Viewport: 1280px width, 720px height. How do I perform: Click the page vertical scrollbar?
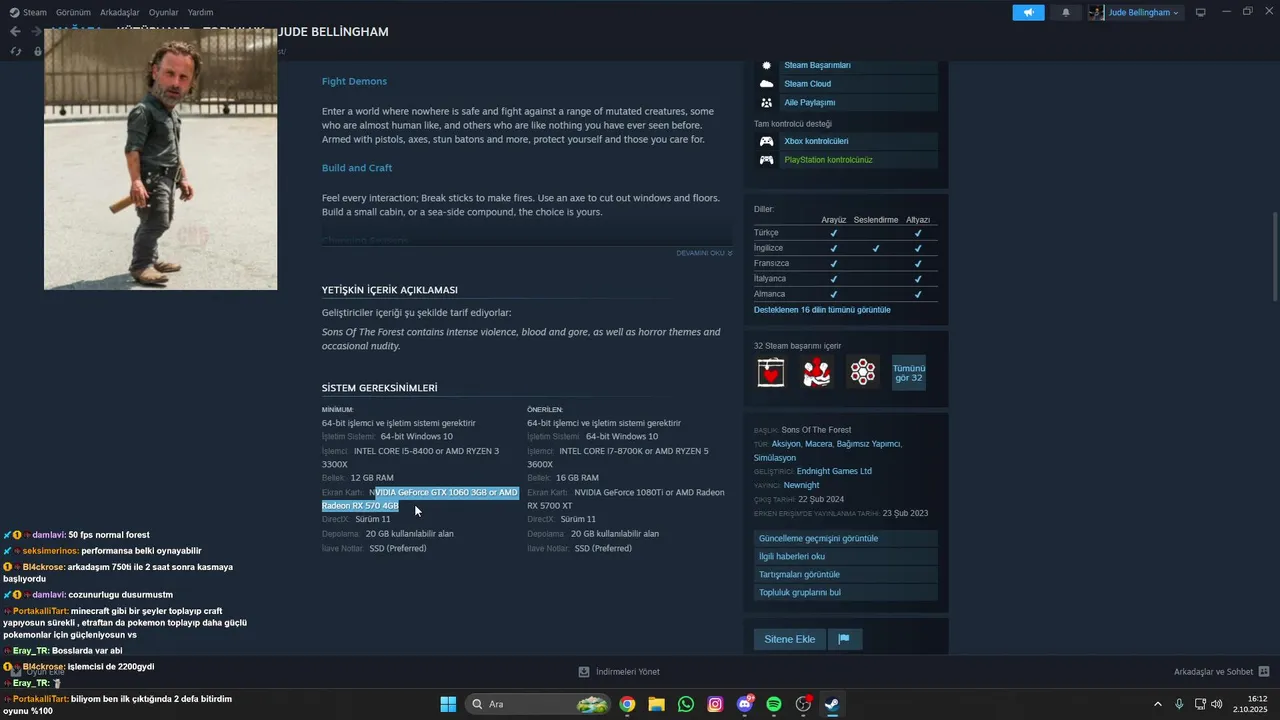1274,256
